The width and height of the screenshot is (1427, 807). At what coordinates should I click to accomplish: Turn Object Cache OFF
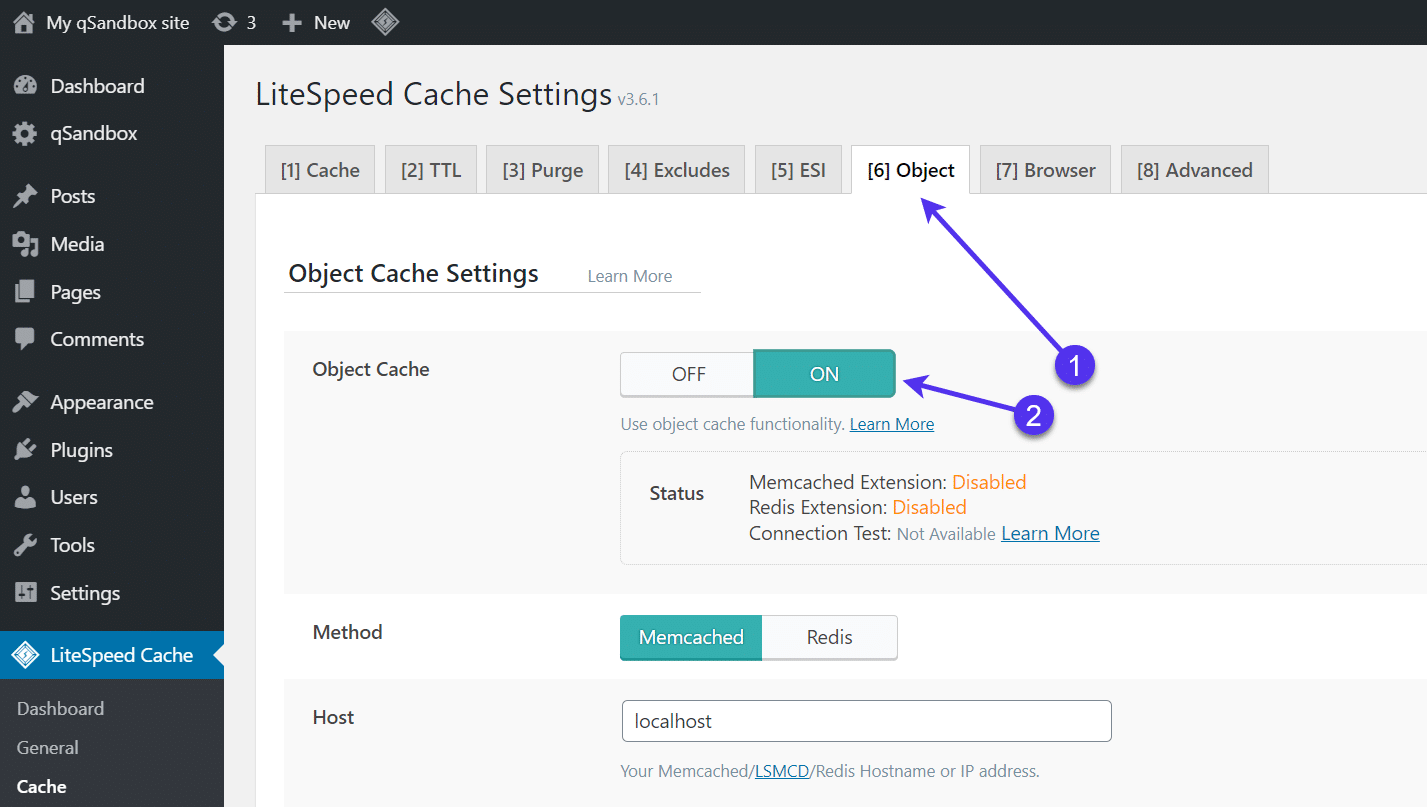coord(687,373)
